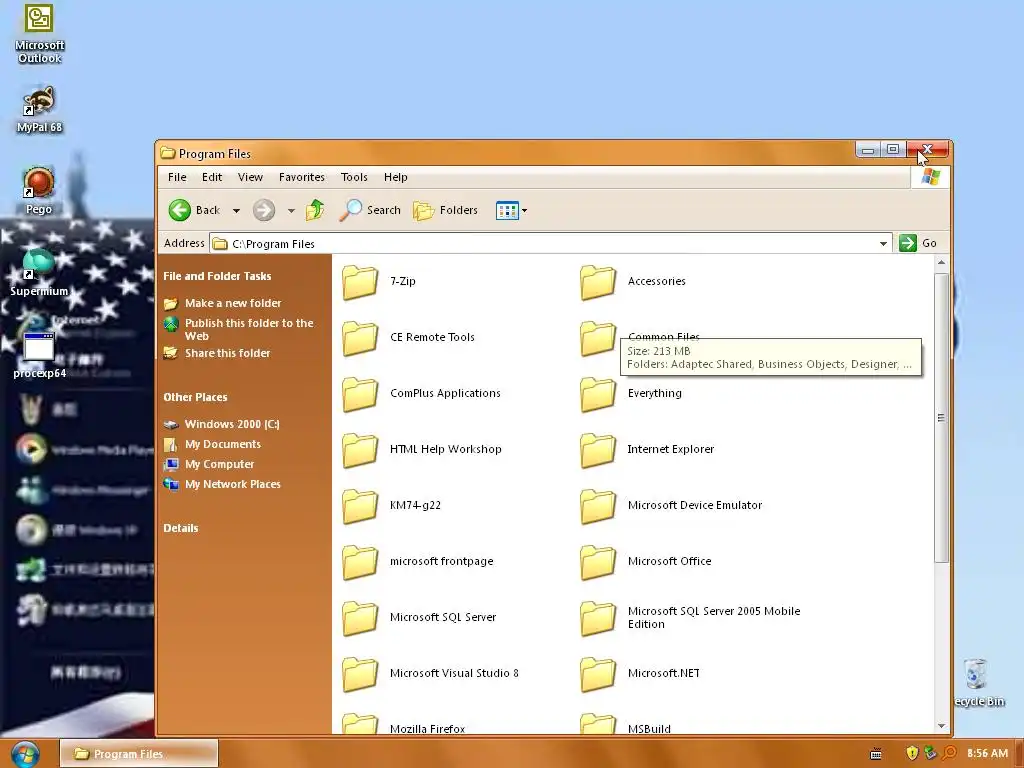Select the ComPlus Applications folder
This screenshot has width=1024, height=768.
tap(421, 394)
